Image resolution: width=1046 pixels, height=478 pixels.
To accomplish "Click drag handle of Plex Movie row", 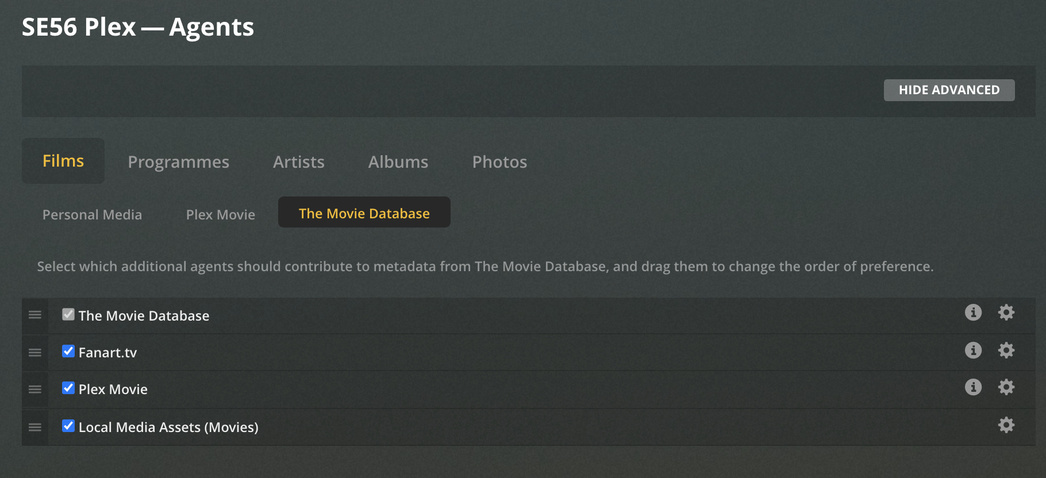I will pyautogui.click(x=35, y=390).
